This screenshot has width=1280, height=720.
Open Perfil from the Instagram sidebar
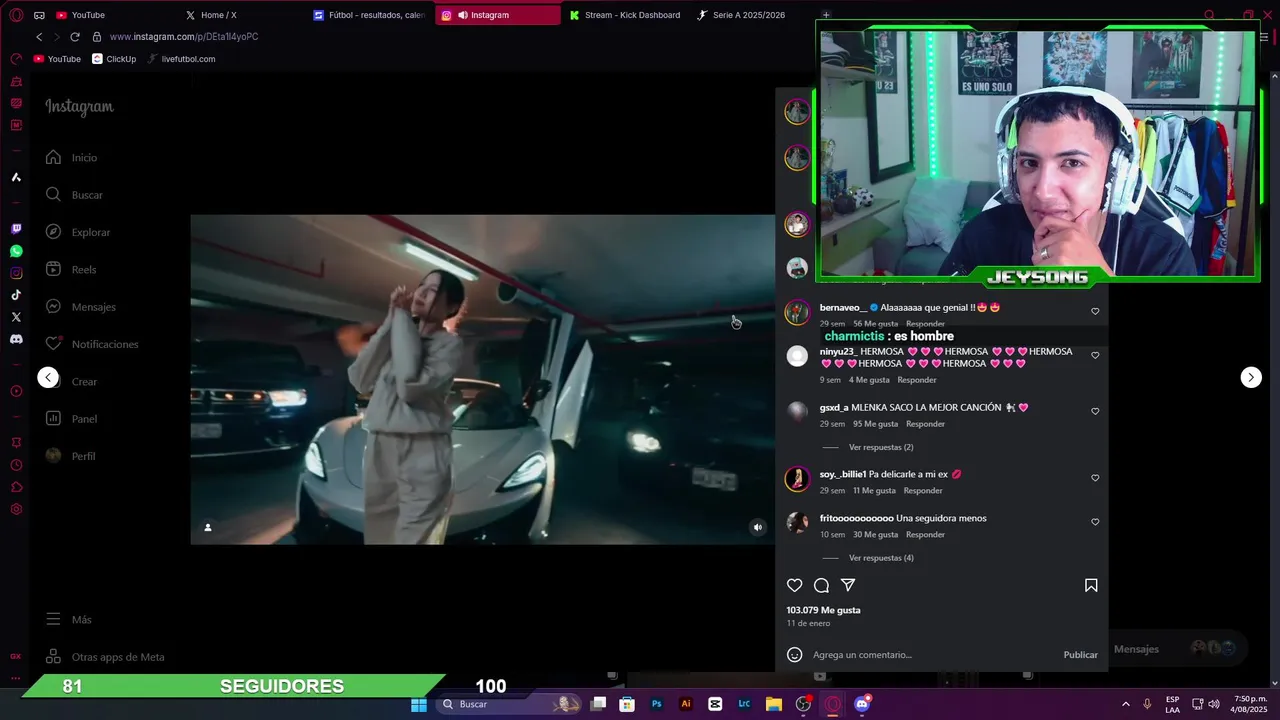coord(70,456)
